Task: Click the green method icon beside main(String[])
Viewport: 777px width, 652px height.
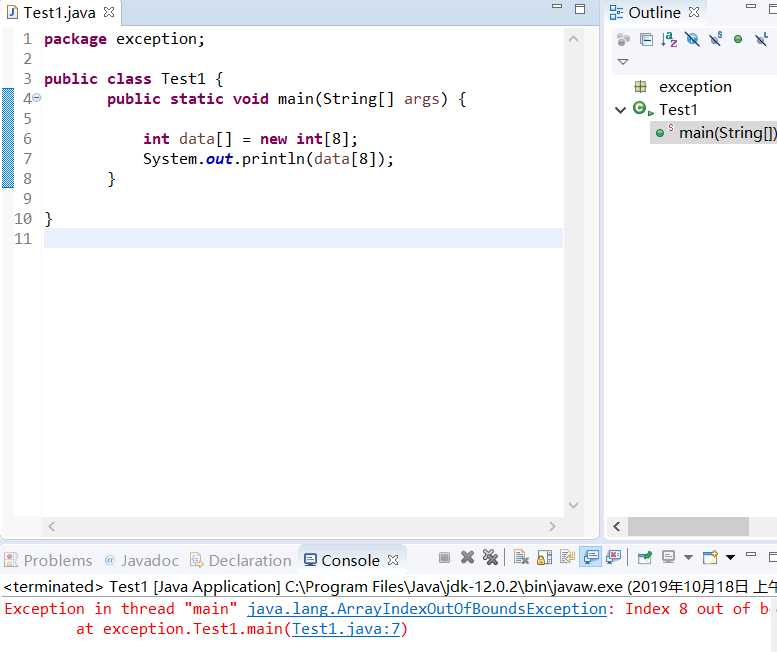Action: pos(662,132)
